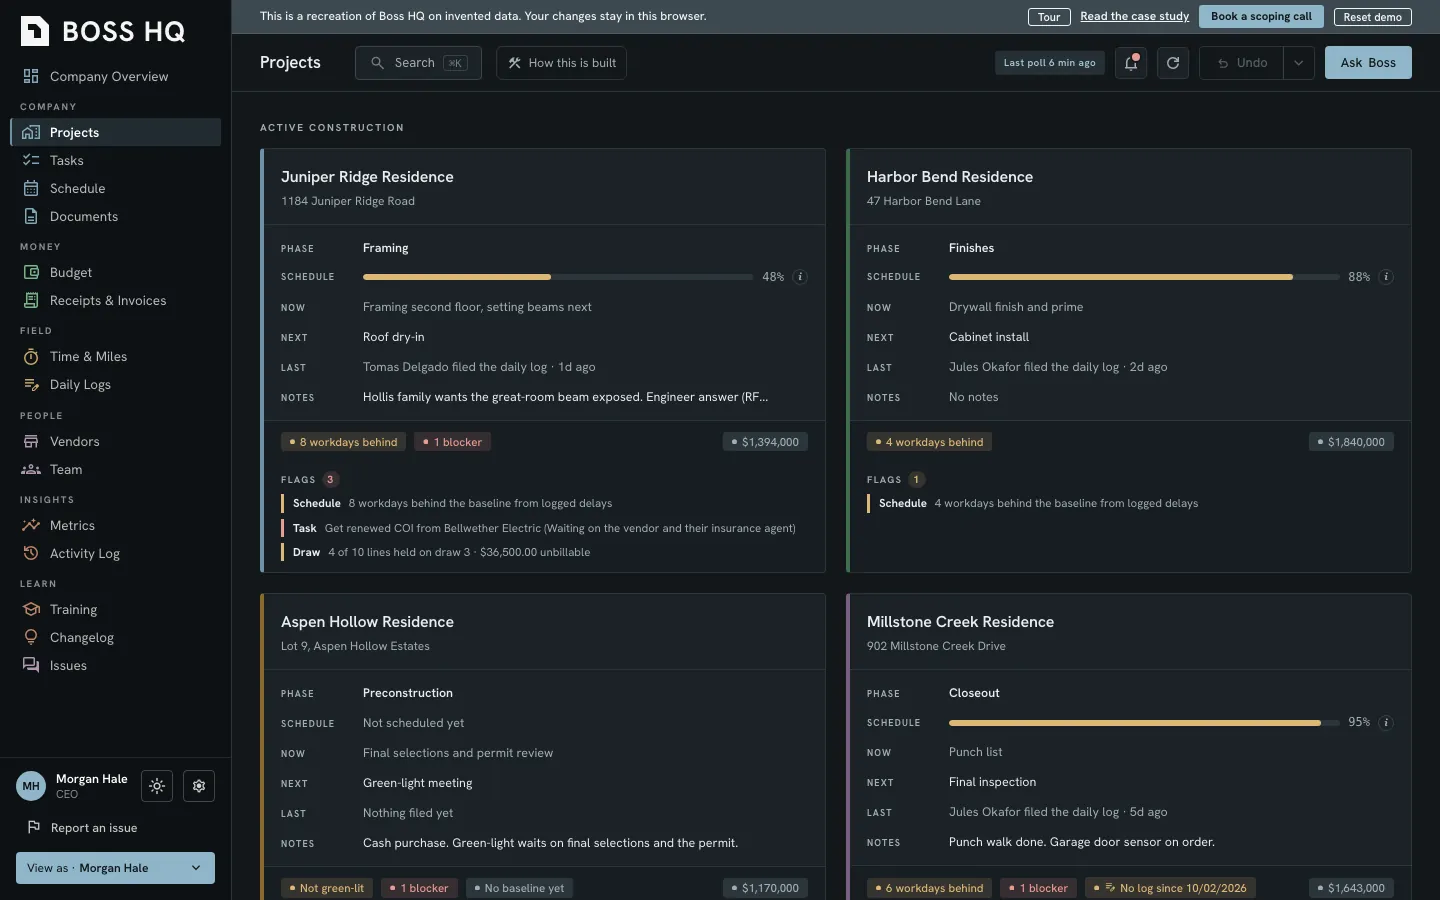
Task: Click Juniper Ridge Schedule flag row
Action: pyautogui.click(x=543, y=503)
